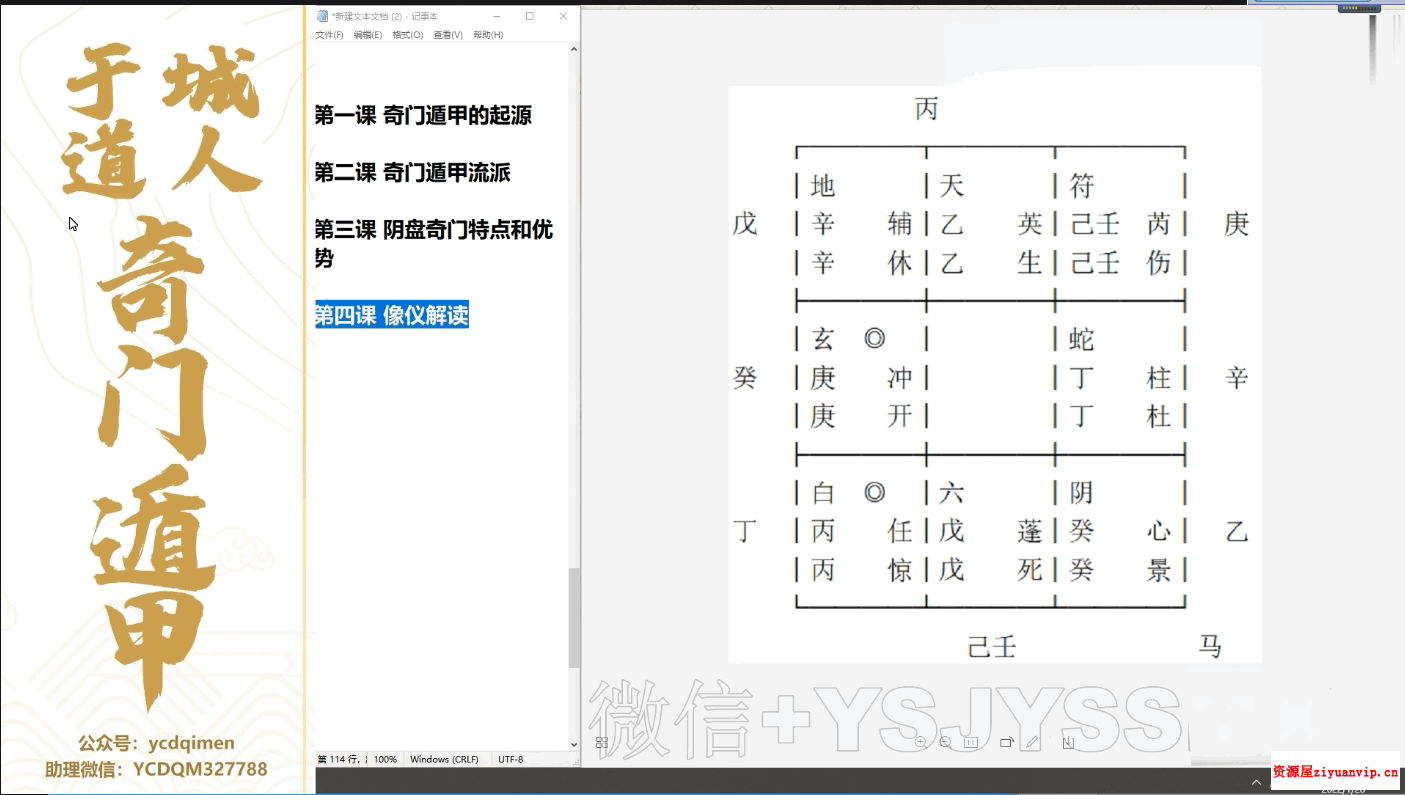
Task: Click the highlighted line '第四课 像仪解读'
Action: (391, 315)
